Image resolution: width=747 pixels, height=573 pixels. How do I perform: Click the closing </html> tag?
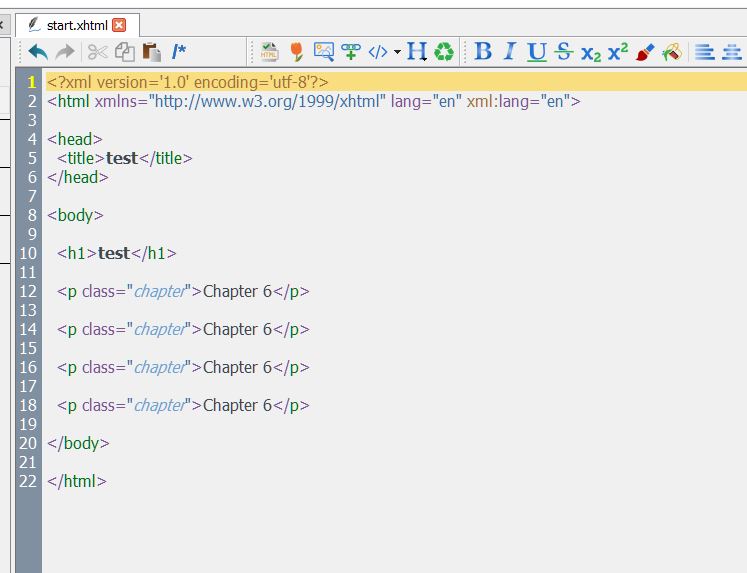tap(77, 481)
